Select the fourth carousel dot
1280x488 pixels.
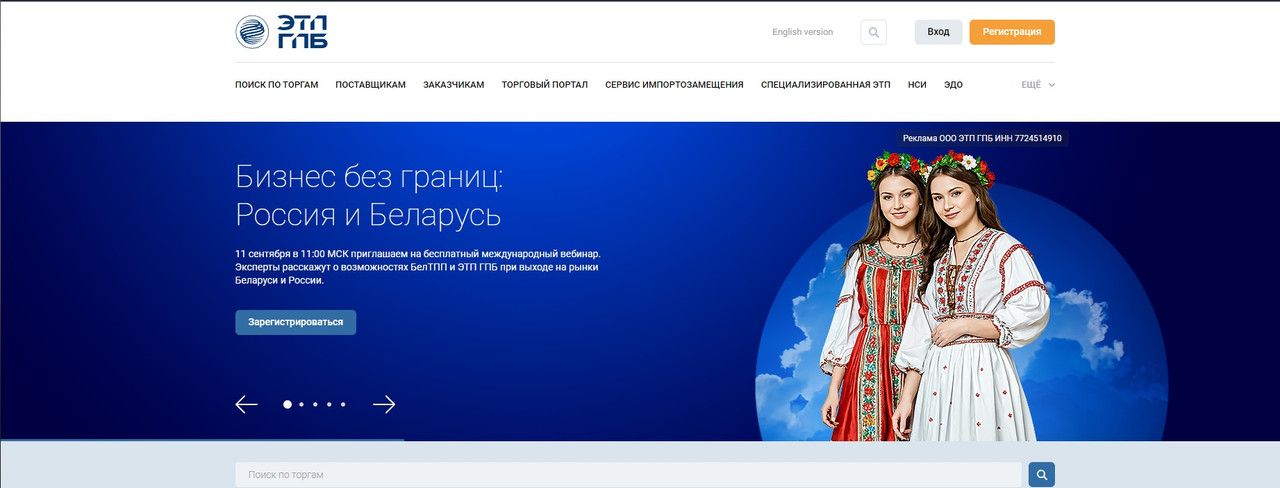329,404
